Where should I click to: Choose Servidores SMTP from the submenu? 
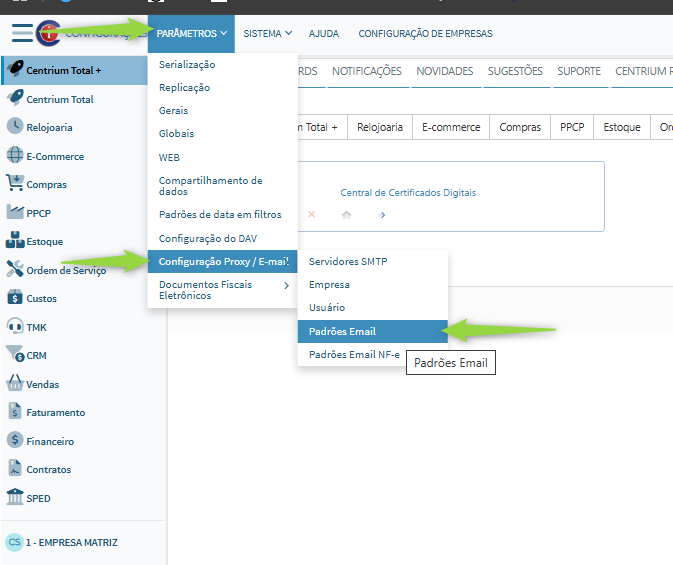[348, 262]
